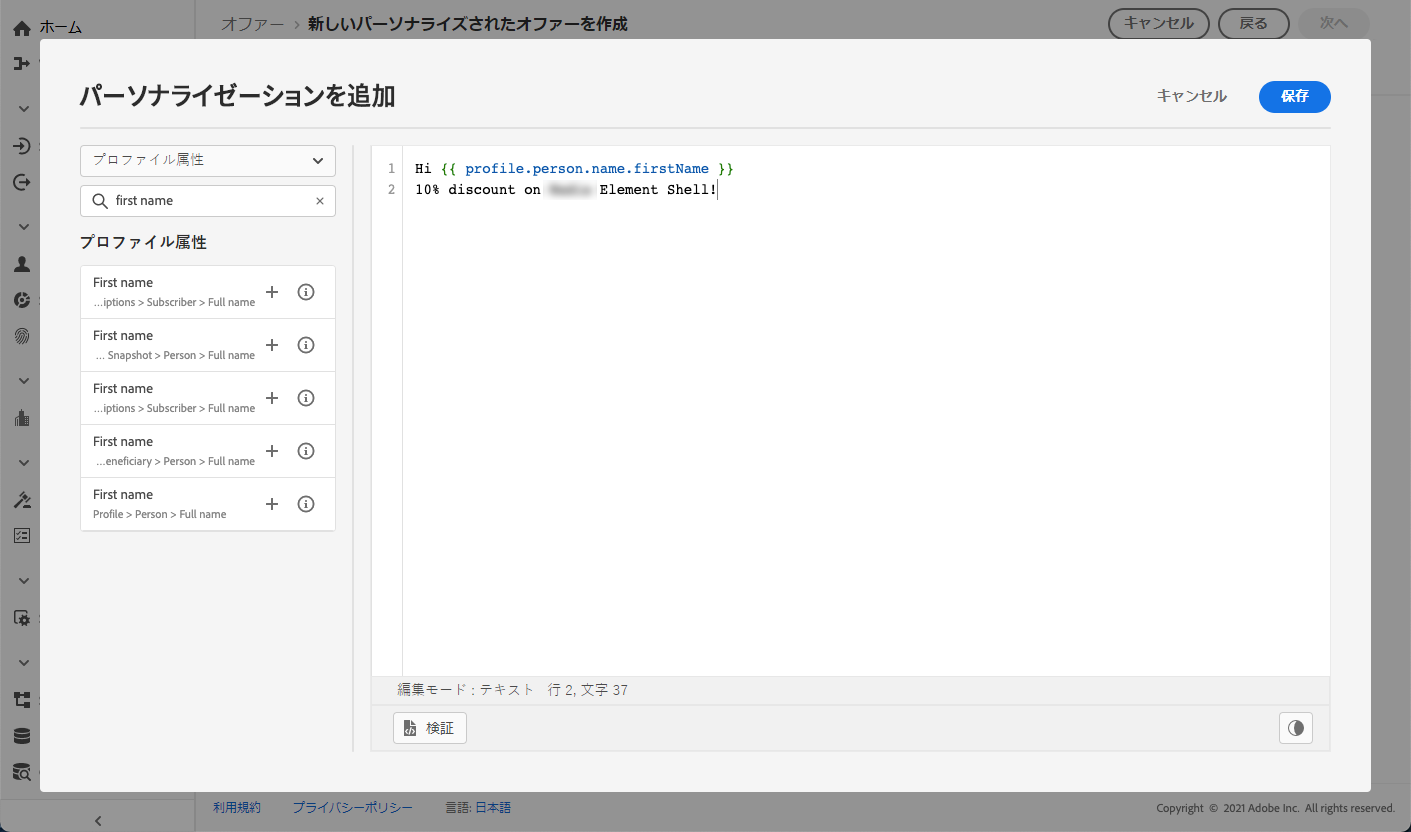Click the segment donut icon in background sidebar
1411x832 pixels.
pos(22,300)
